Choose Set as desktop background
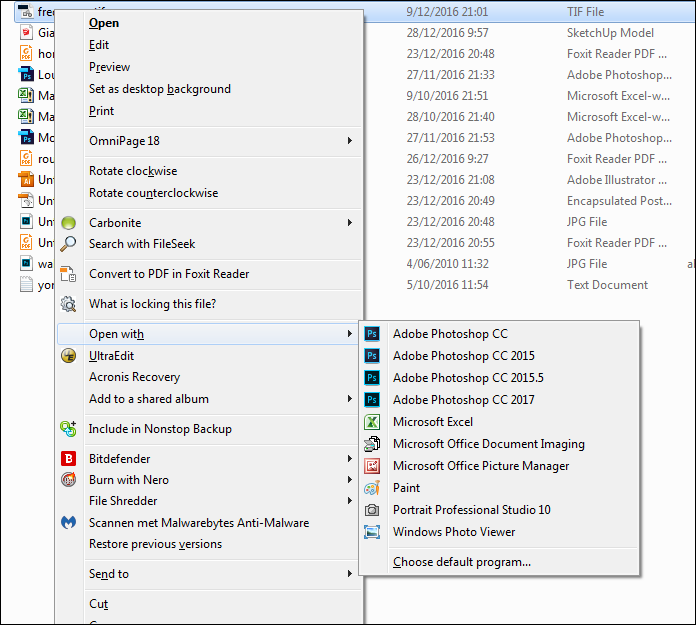The height and width of the screenshot is (625, 696). click(x=160, y=89)
